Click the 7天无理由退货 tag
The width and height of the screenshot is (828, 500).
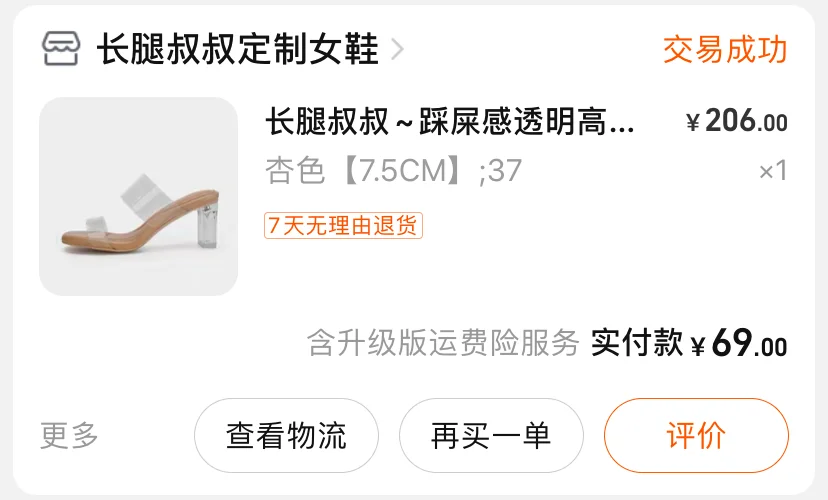pos(343,225)
